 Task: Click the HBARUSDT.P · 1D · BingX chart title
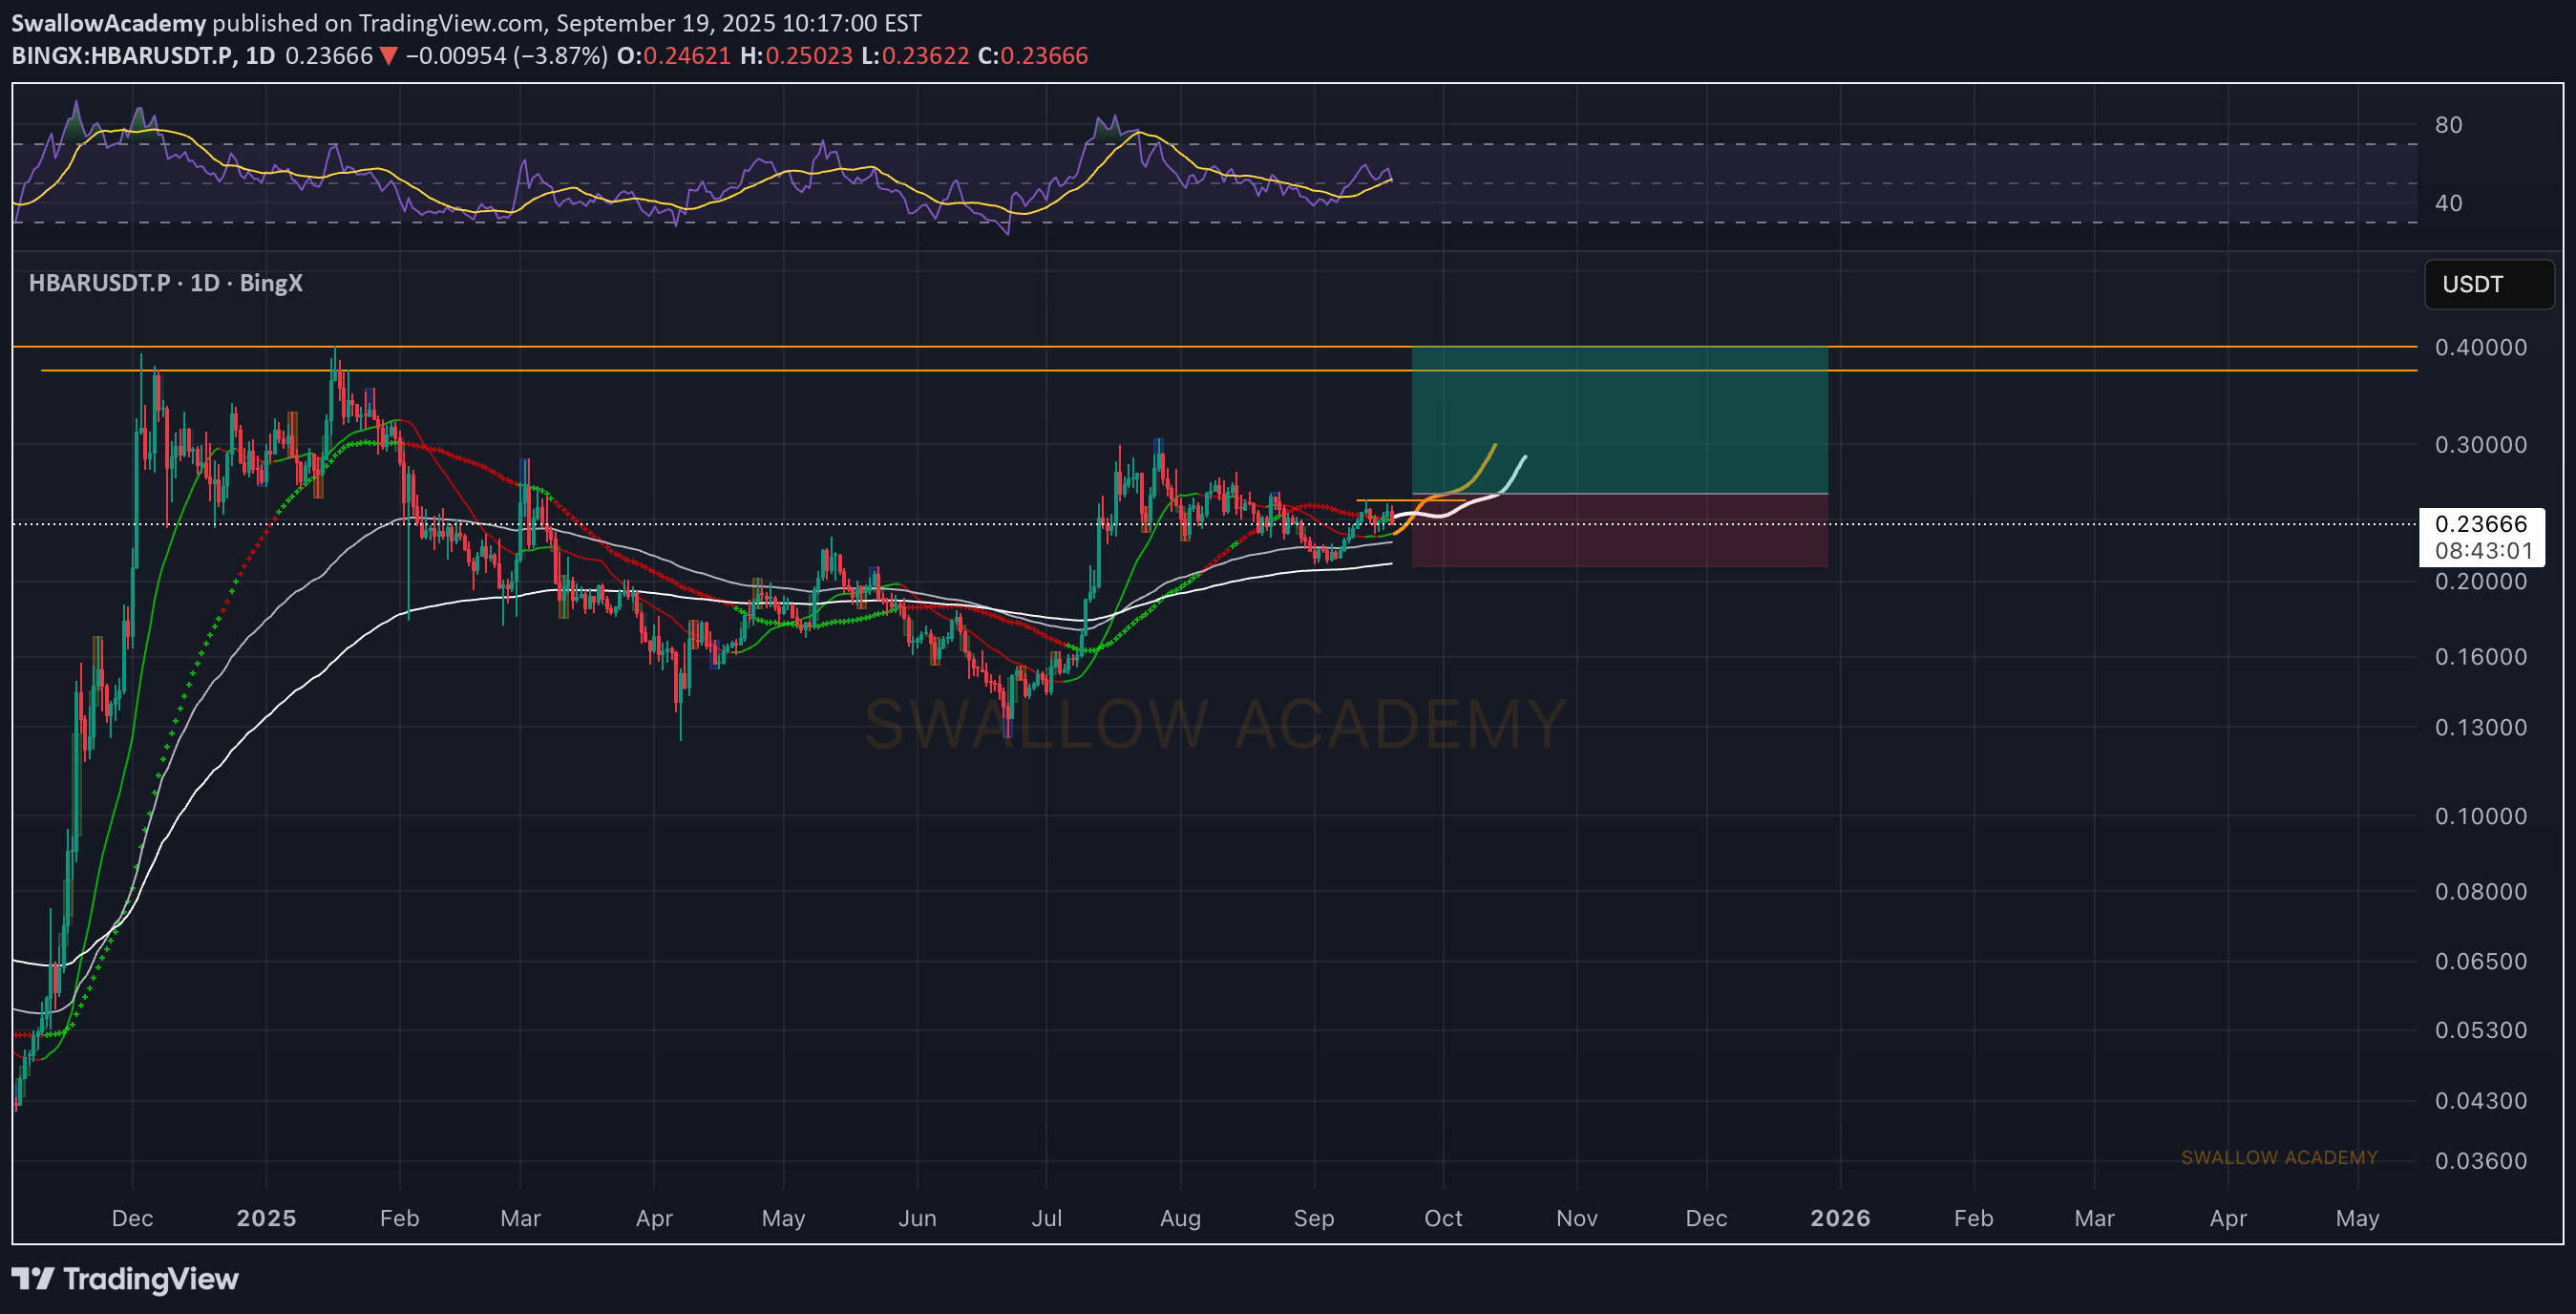(165, 283)
